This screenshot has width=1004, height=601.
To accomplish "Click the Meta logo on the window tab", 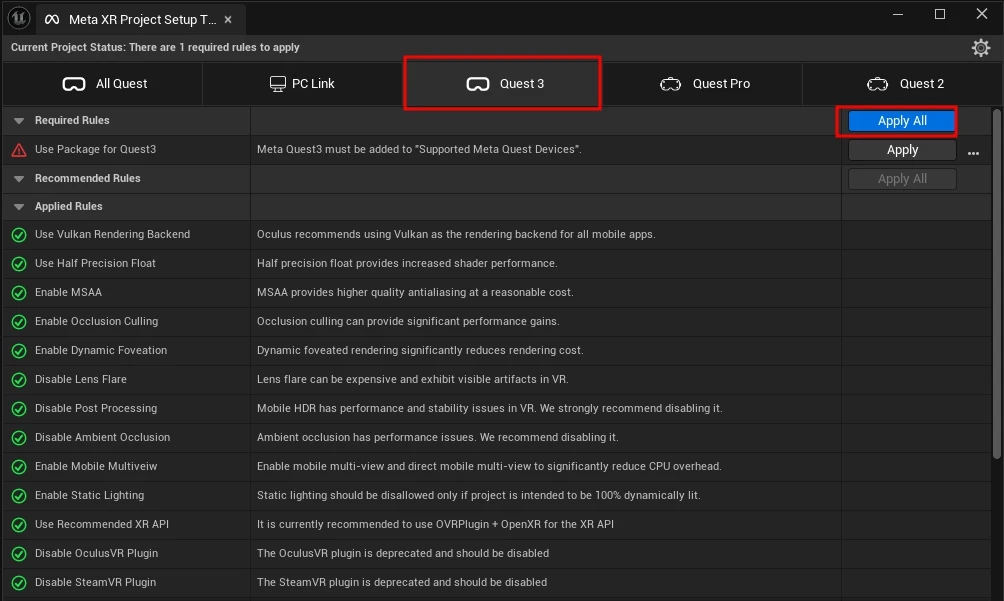I will pos(52,20).
